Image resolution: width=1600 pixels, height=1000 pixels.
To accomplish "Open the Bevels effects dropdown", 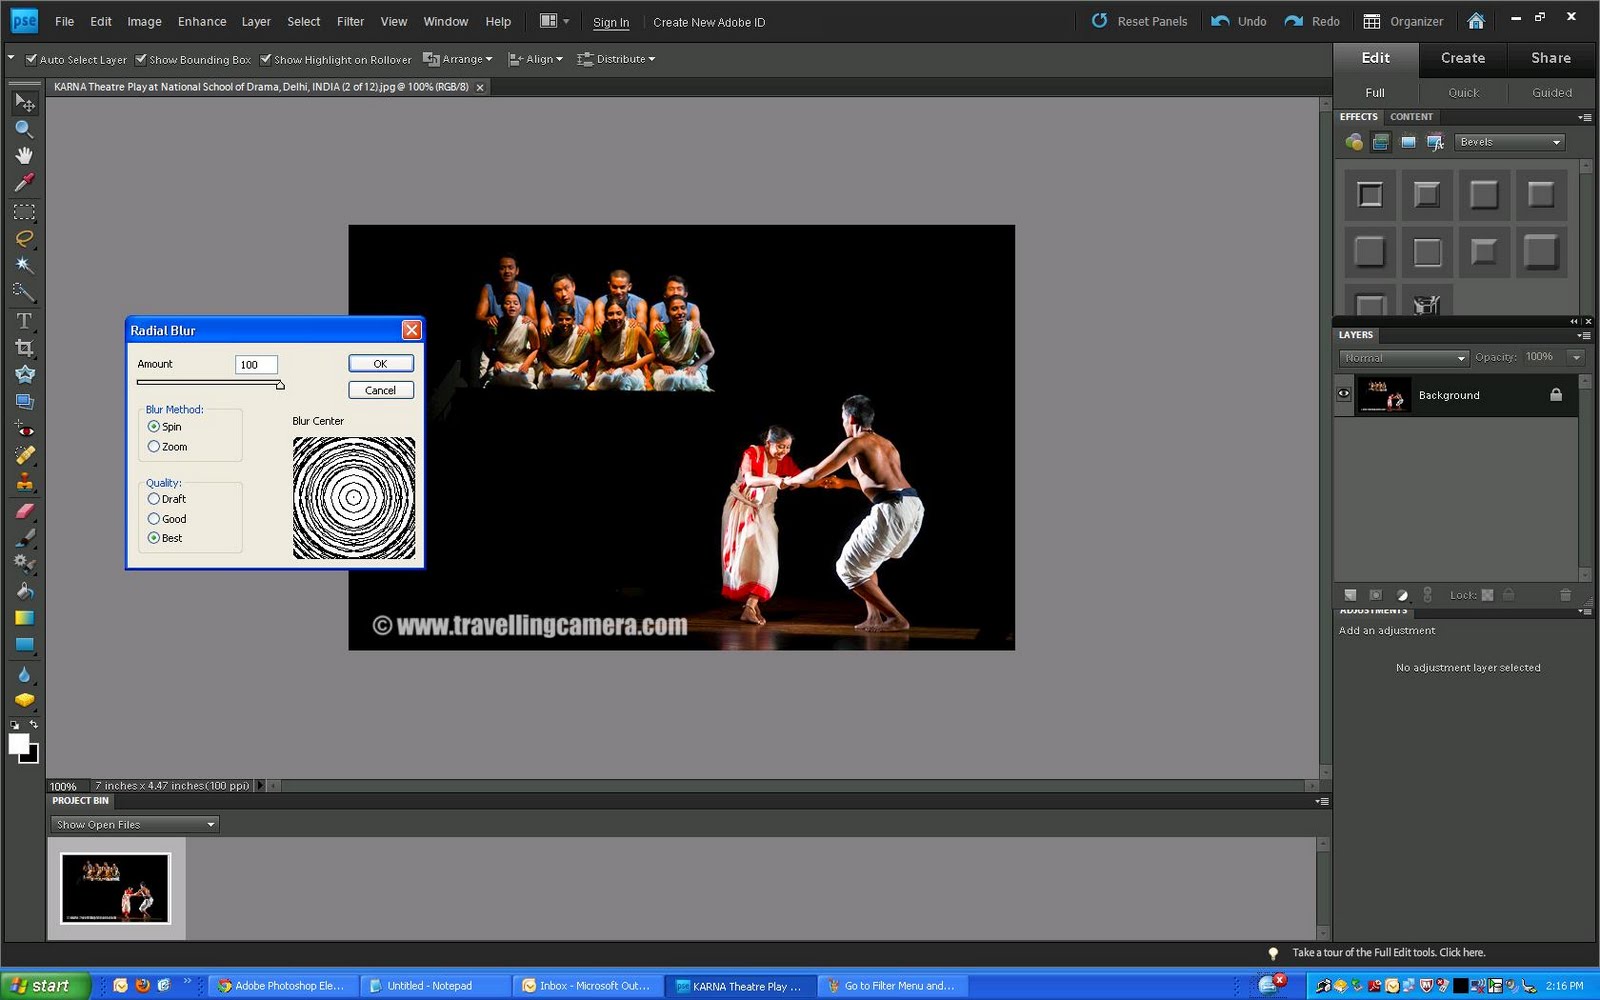I will (x=1509, y=142).
